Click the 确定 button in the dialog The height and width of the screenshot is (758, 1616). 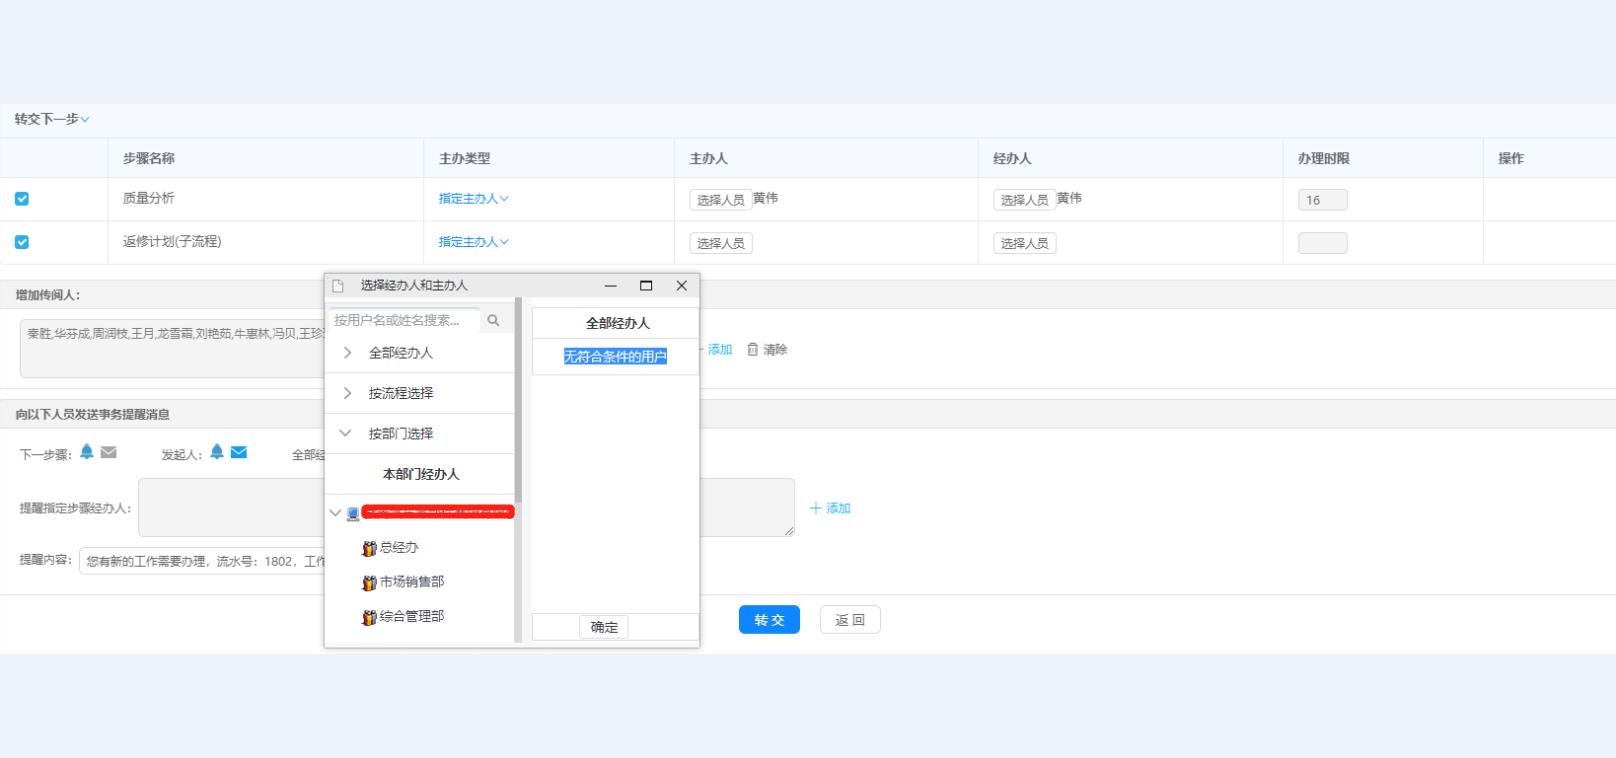[x=604, y=627]
